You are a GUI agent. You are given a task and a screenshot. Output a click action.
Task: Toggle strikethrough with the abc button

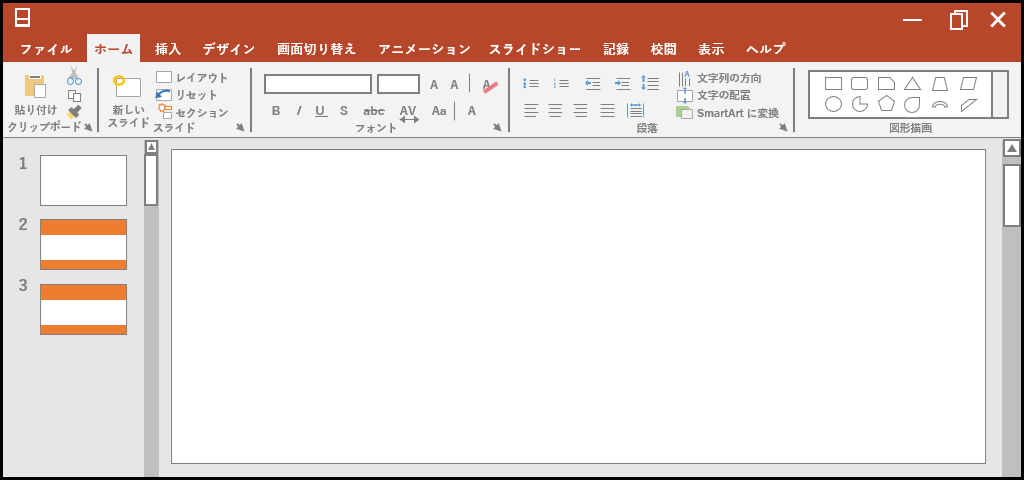pos(374,111)
